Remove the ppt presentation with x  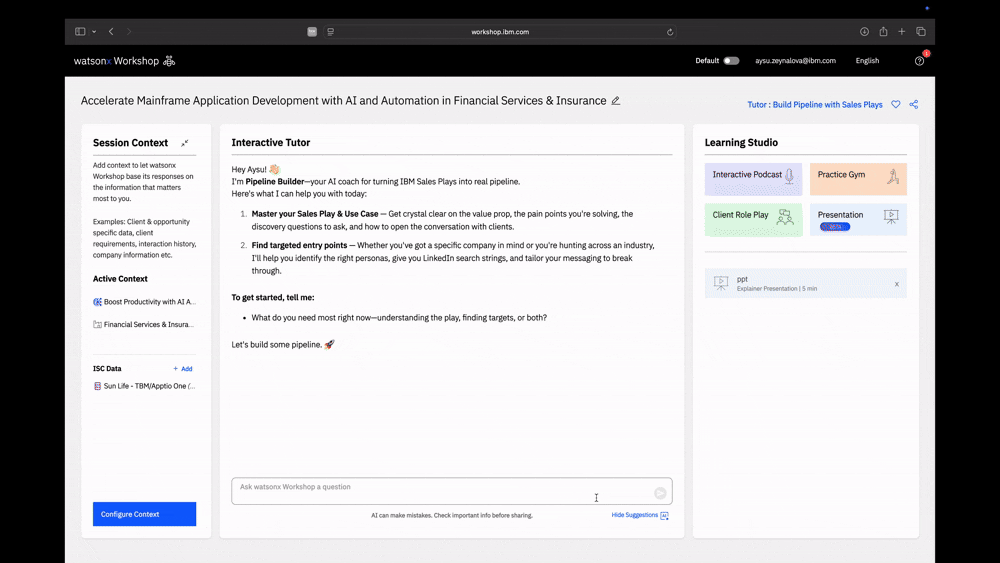click(x=897, y=284)
